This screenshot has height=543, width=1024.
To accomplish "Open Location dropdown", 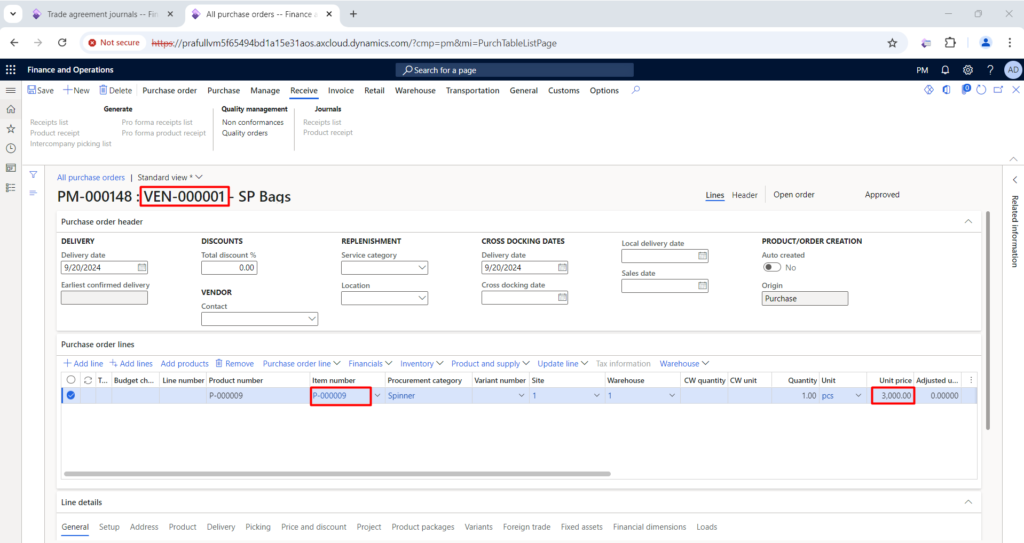I will (x=422, y=298).
